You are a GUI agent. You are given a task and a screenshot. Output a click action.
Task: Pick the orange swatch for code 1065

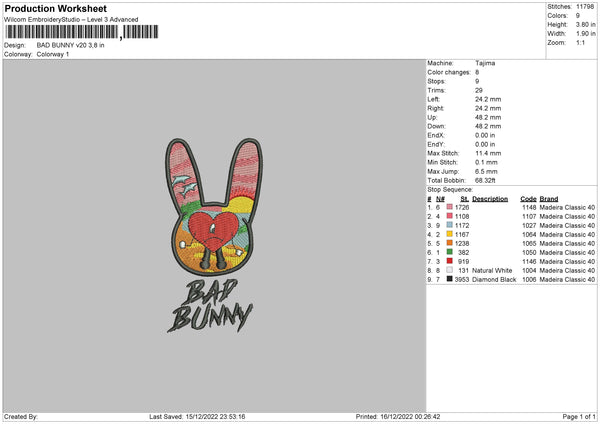(x=450, y=243)
